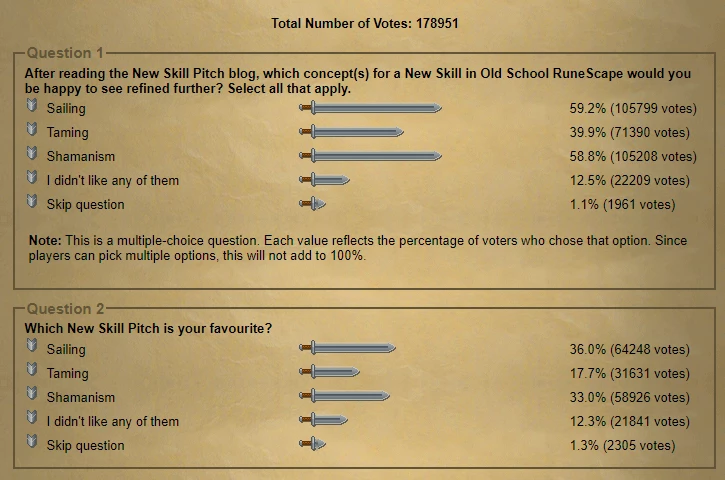Click the shield icon beside Sailing in Question 1

pos(32,105)
